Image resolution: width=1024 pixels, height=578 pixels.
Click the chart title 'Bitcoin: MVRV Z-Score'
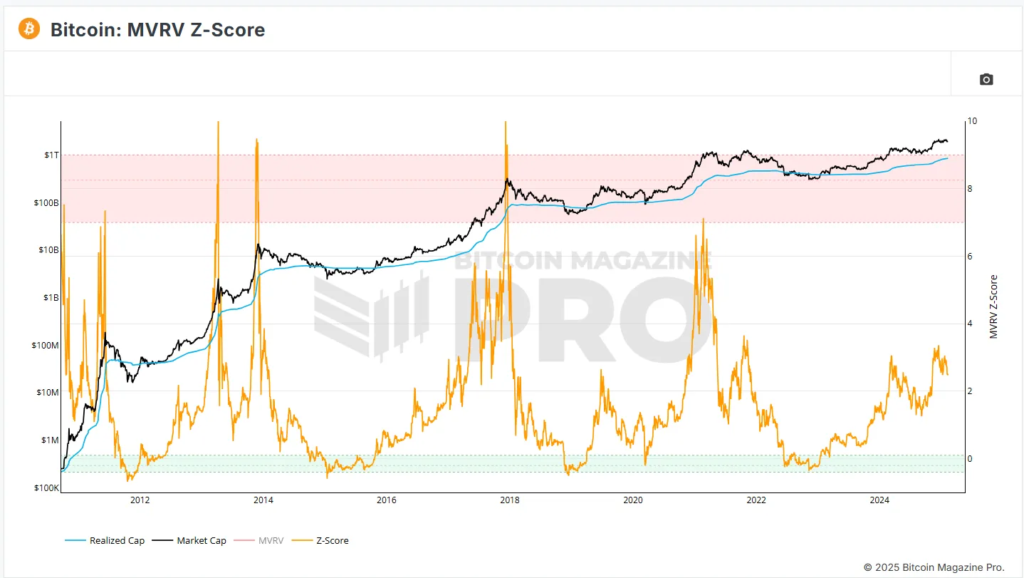[x=157, y=29]
